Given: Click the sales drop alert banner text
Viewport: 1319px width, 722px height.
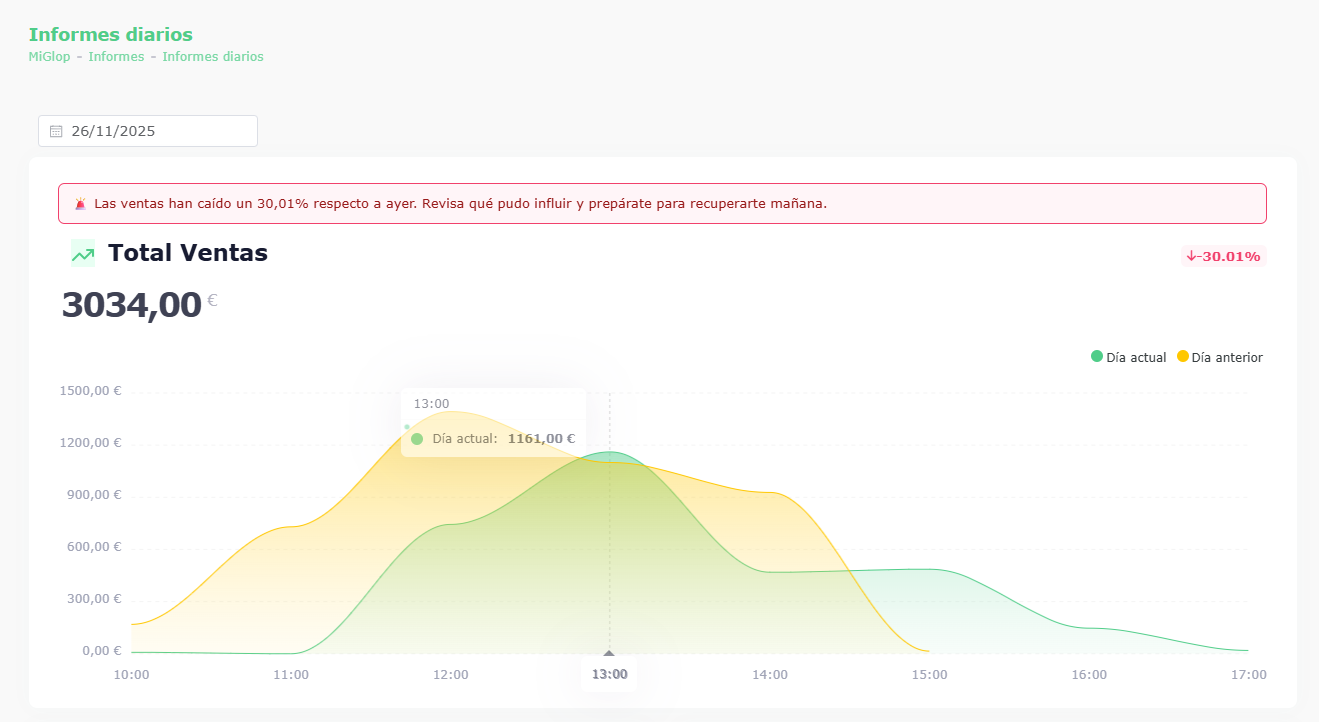Looking at the screenshot, I should (x=460, y=203).
